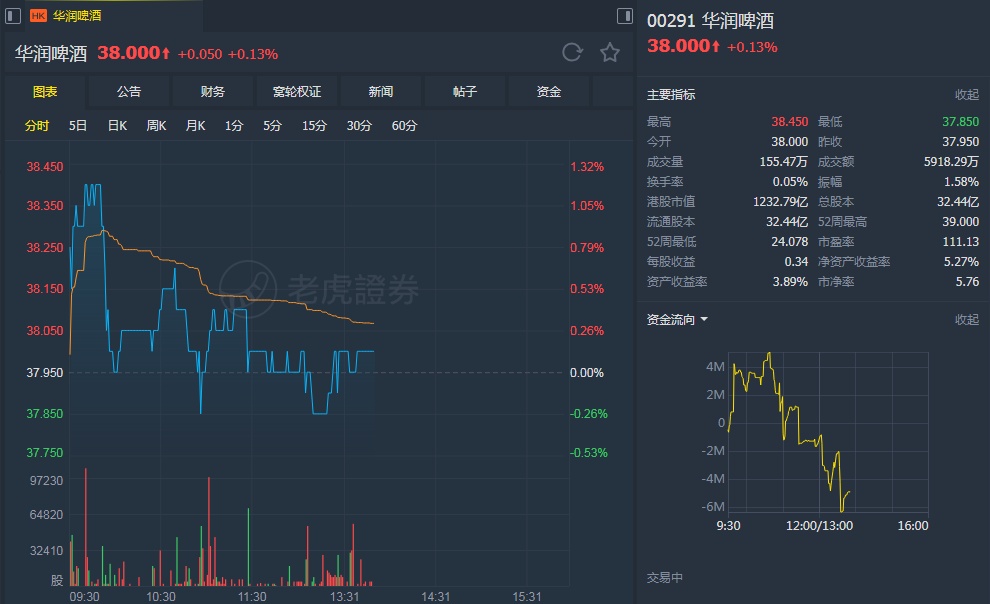The width and height of the screenshot is (990, 604).
Task: Toggle the right panel layout icon
Action: tap(624, 16)
